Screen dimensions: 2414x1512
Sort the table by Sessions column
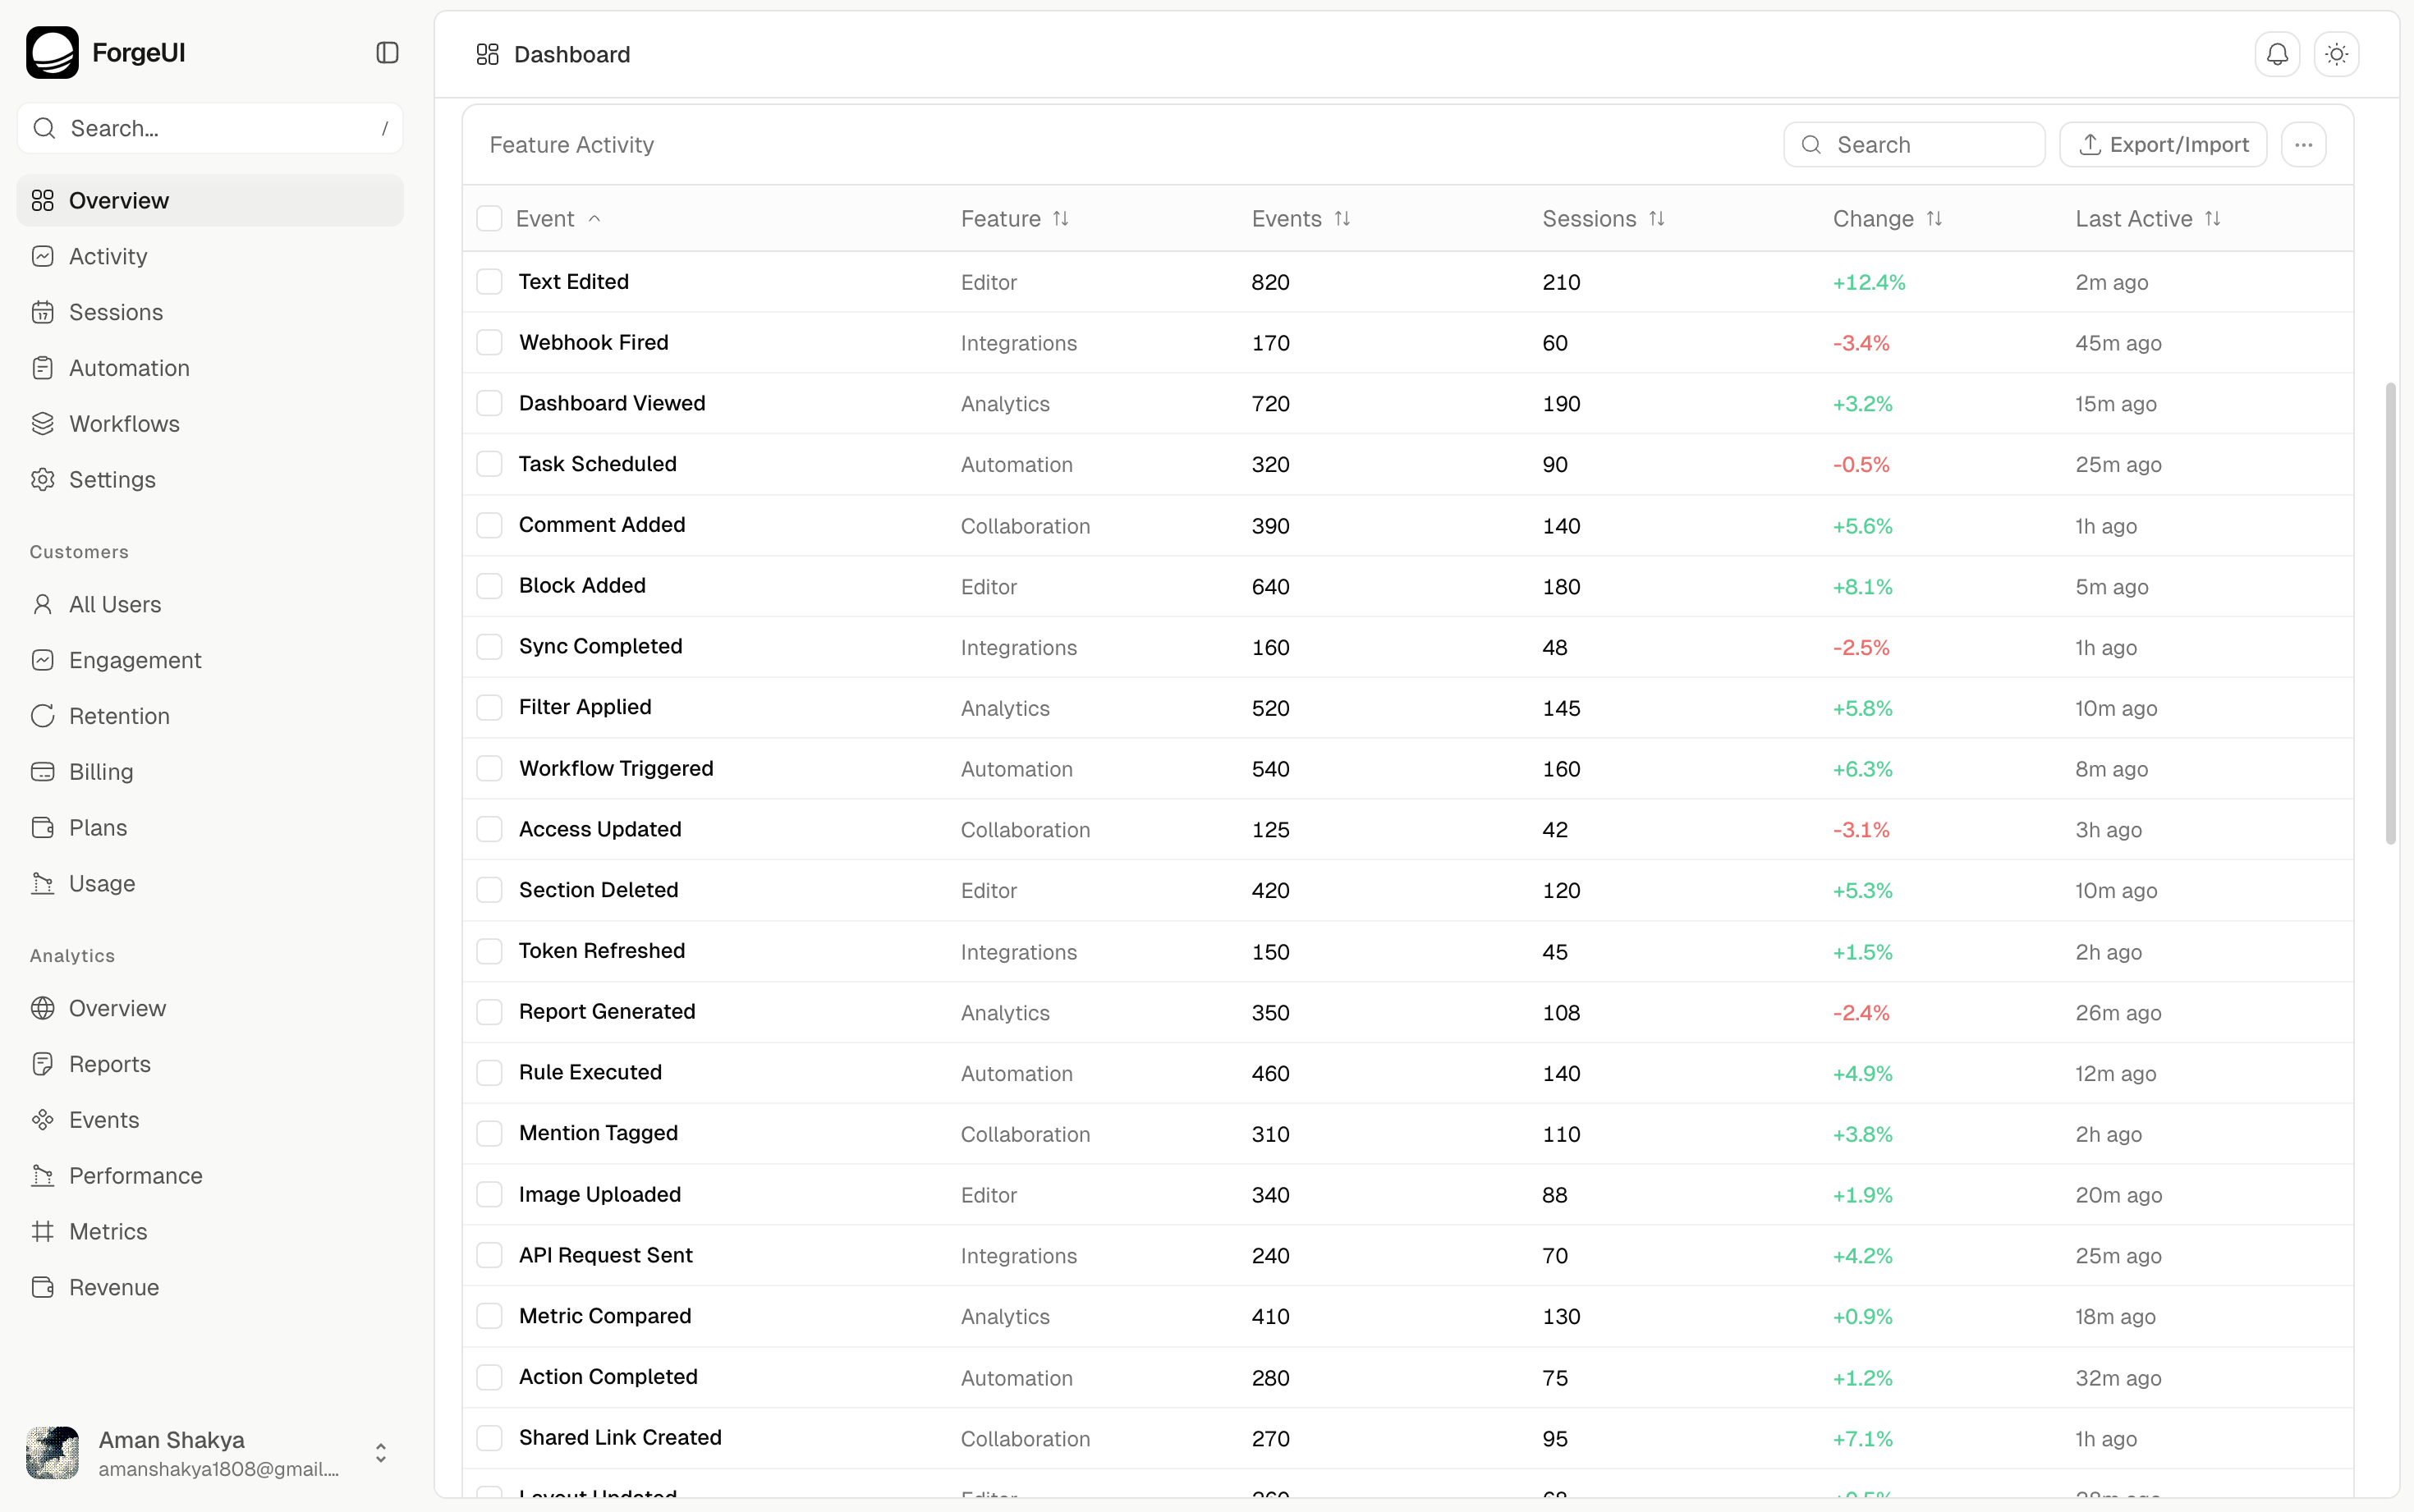click(x=1656, y=218)
